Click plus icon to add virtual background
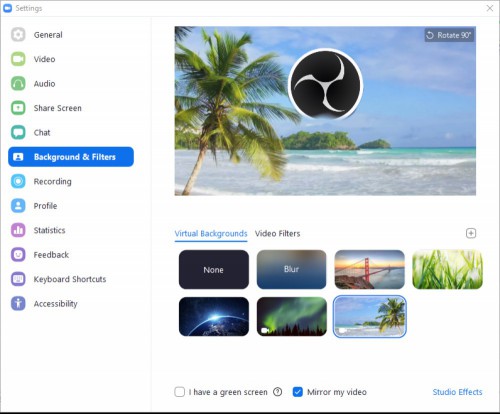Screen dimensions: 500x414 (x=471, y=233)
